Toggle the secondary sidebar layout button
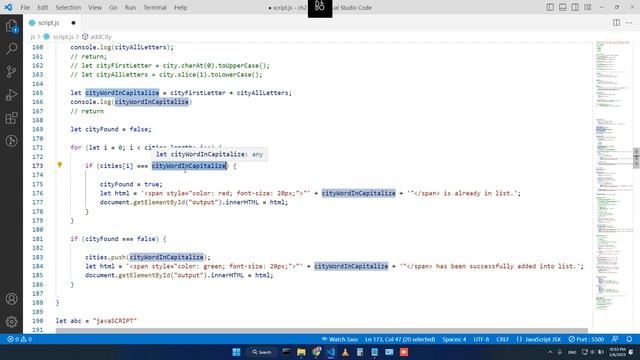 tap(575, 7)
